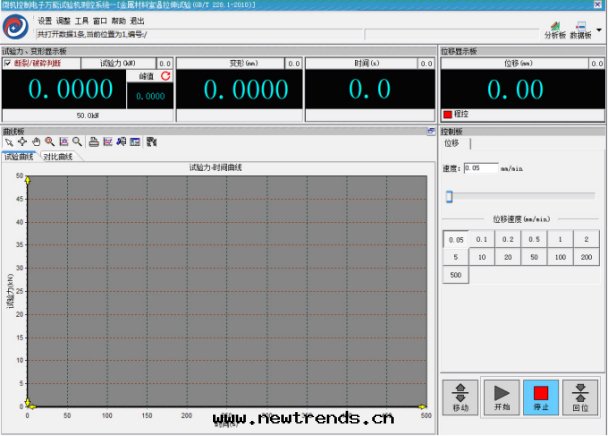The height and width of the screenshot is (436, 609).
Task: Open the 设置 menu
Action: point(45,20)
